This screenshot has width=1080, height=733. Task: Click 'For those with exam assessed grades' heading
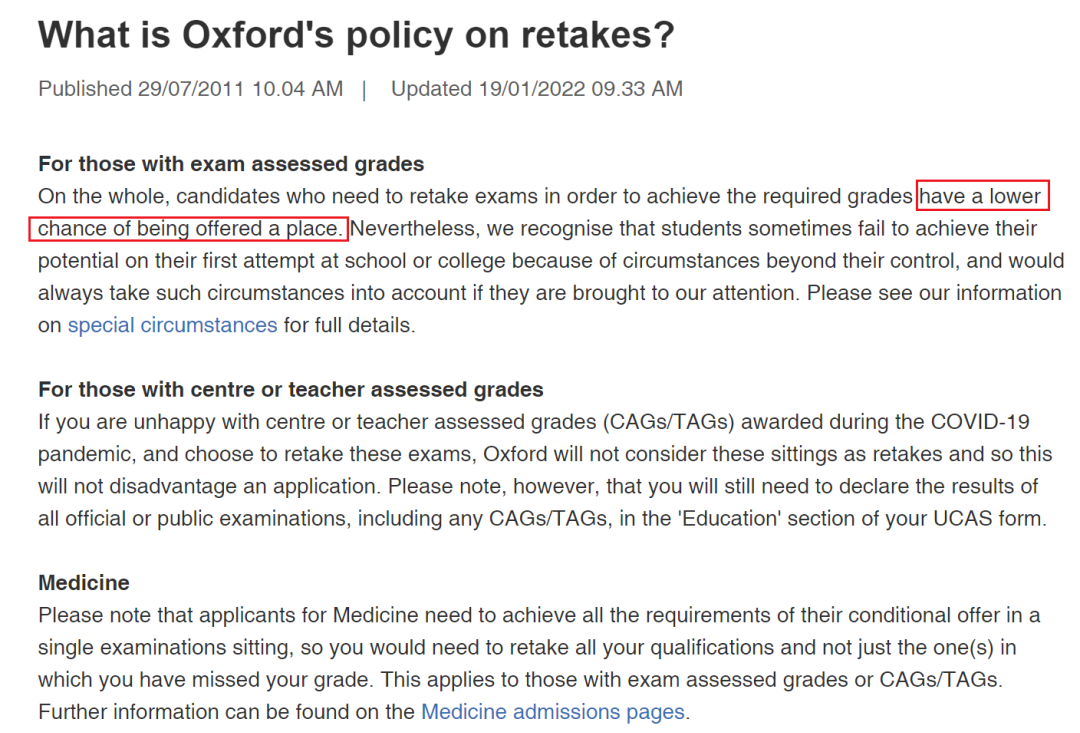pos(231,164)
